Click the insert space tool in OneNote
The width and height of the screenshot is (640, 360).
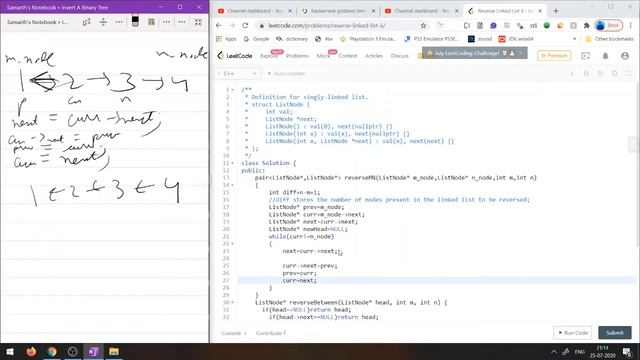(103, 22)
